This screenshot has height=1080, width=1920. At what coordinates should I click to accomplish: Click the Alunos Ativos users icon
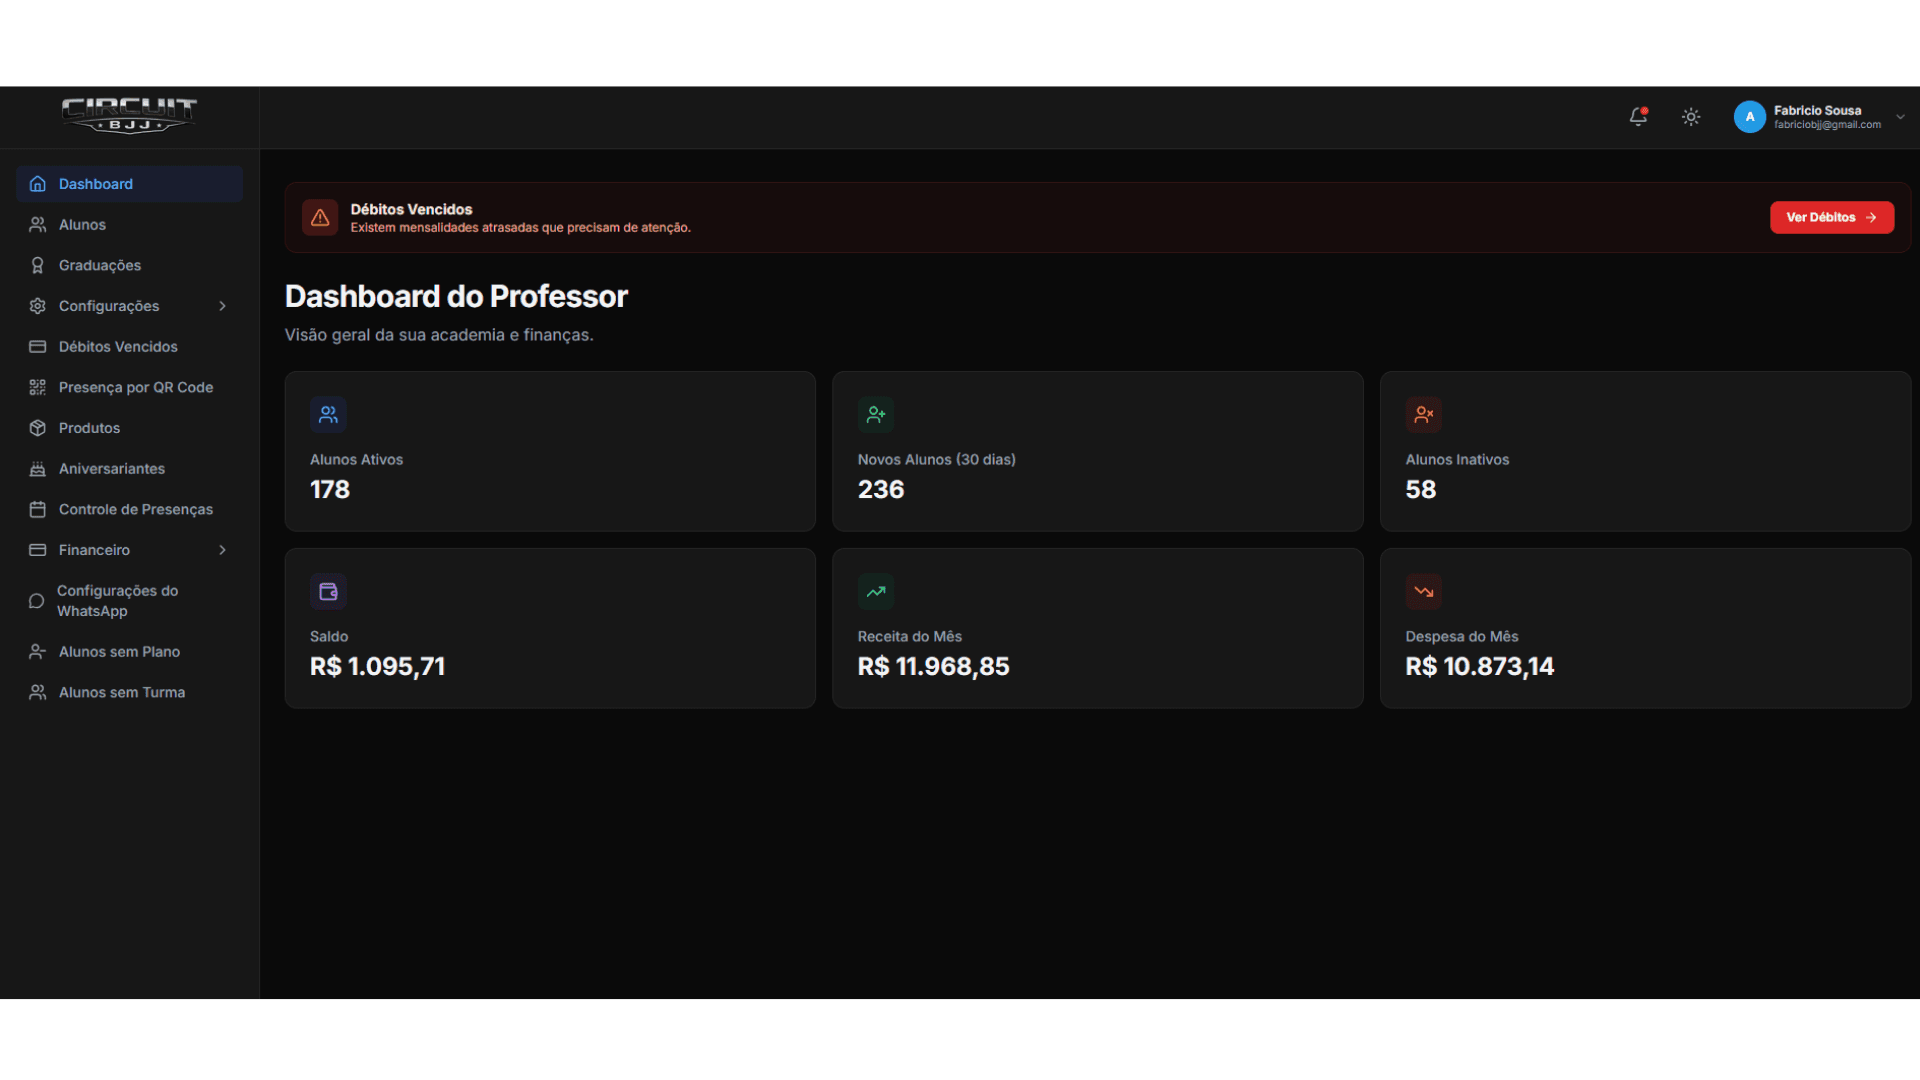coord(328,413)
